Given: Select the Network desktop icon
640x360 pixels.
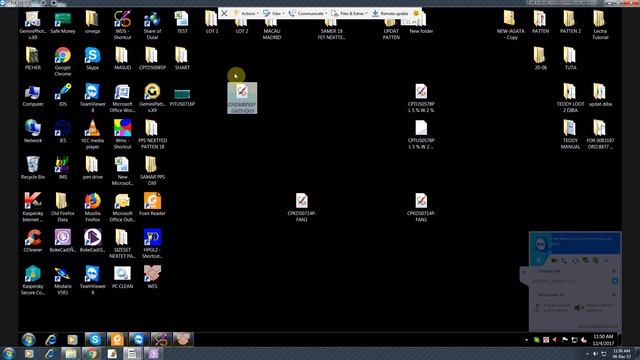Looking at the screenshot, I should [33, 131].
